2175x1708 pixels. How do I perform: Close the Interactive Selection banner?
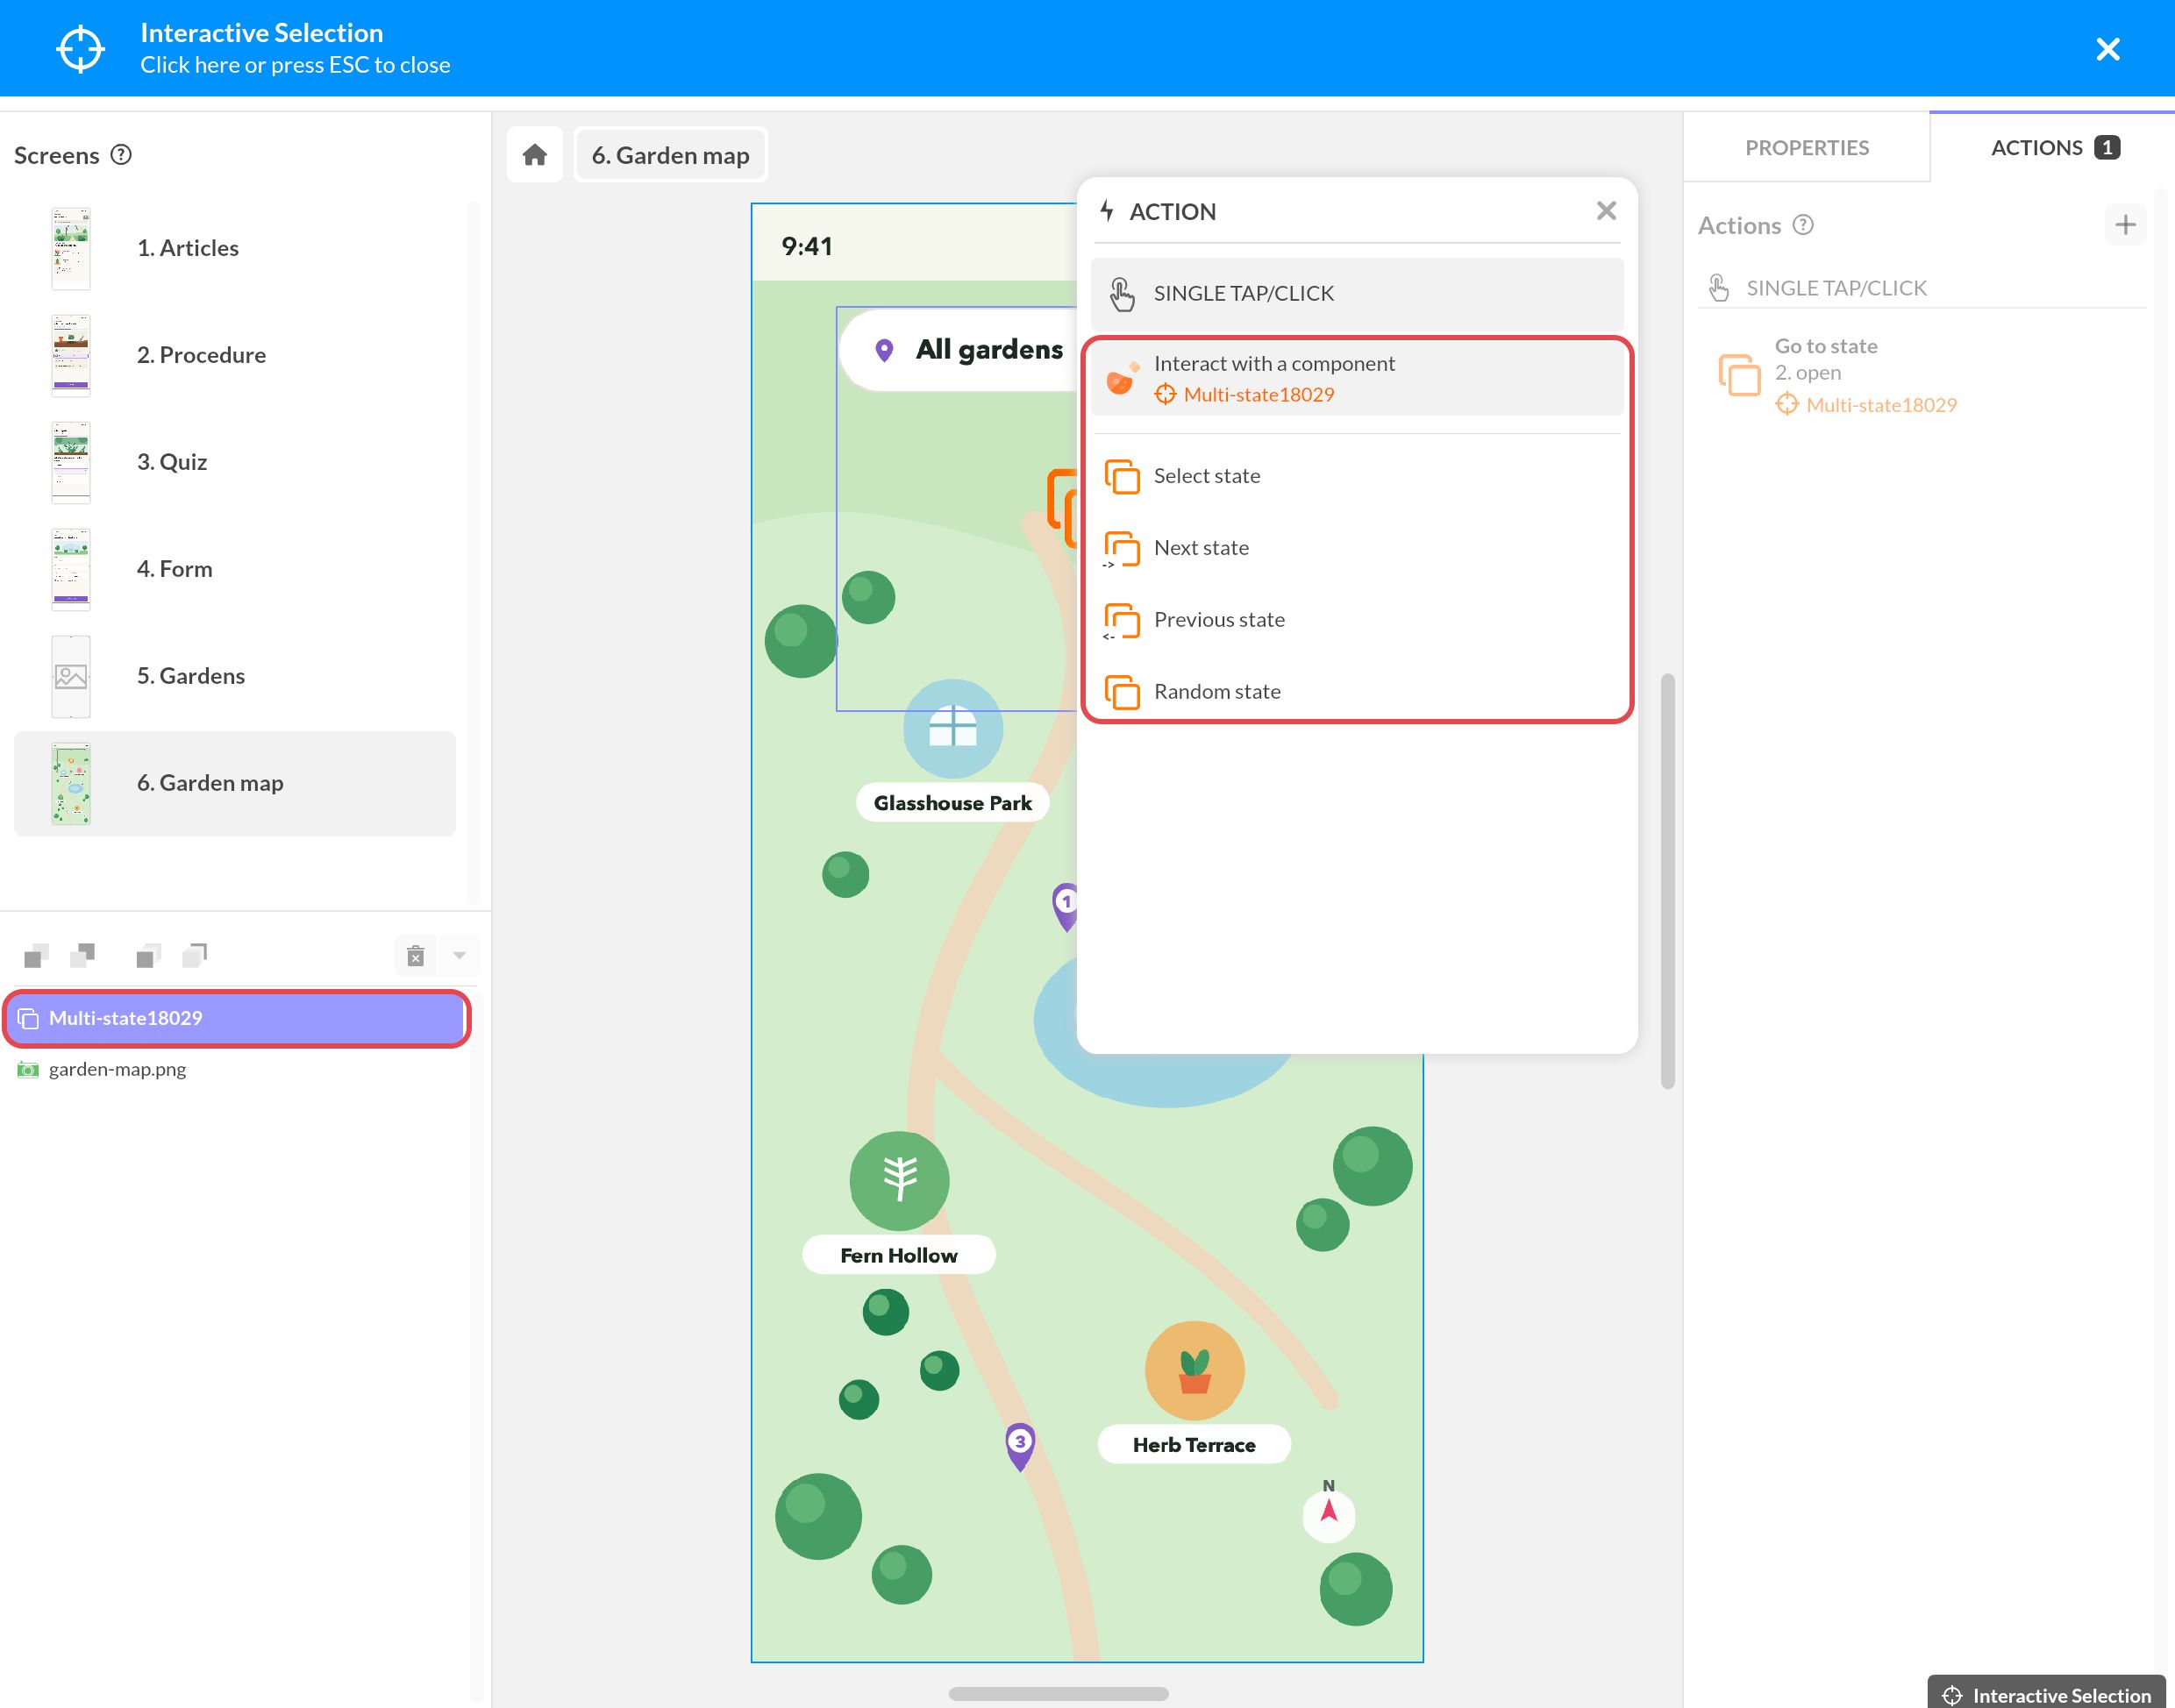tap(2107, 49)
